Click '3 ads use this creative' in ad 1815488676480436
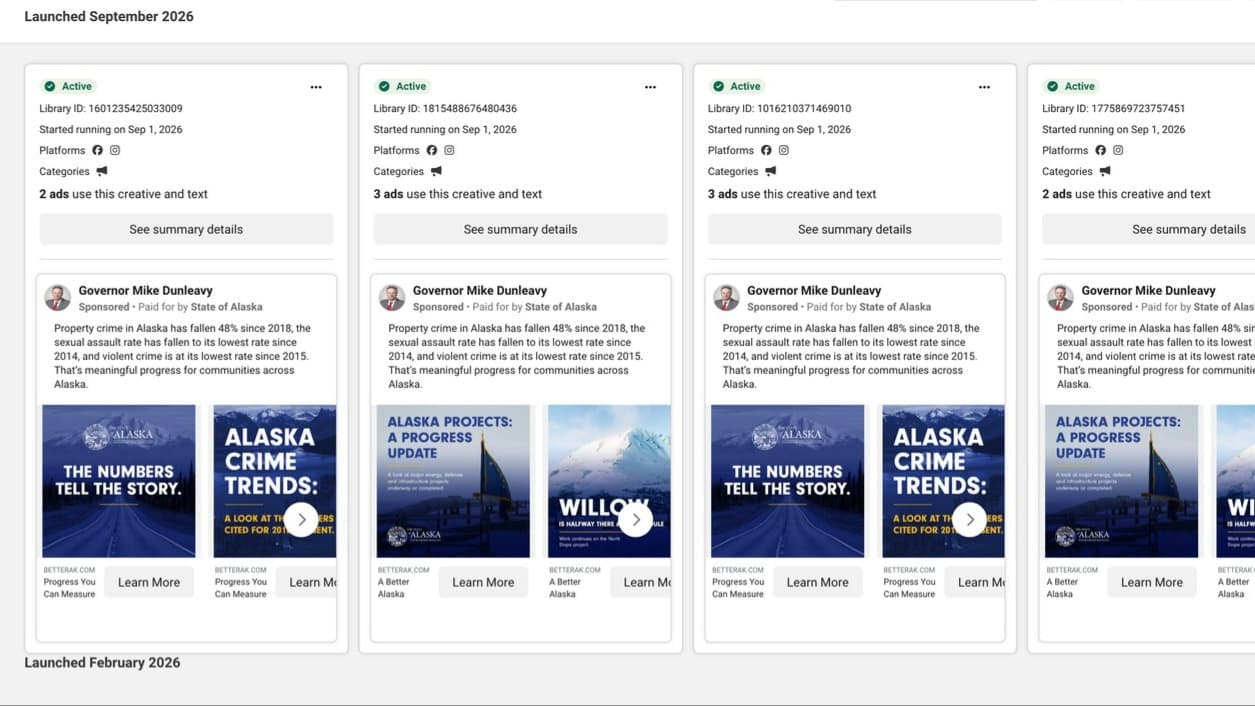Screen dimensions: 1255x706 [458, 194]
